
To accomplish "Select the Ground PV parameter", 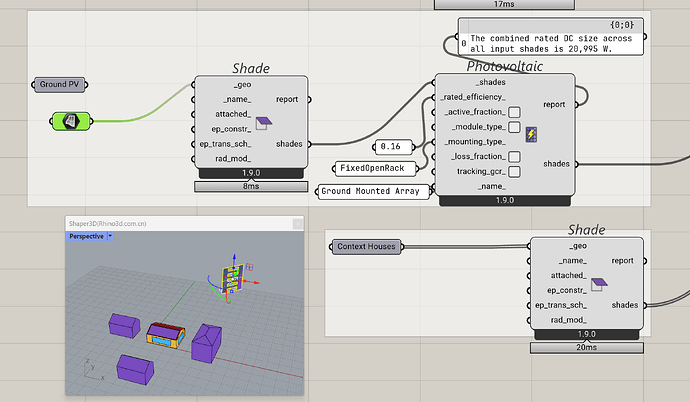I will [x=60, y=85].
